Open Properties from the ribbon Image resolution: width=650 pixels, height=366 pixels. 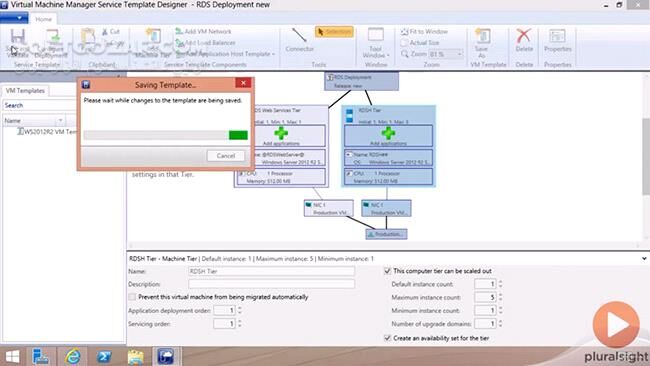[558, 40]
